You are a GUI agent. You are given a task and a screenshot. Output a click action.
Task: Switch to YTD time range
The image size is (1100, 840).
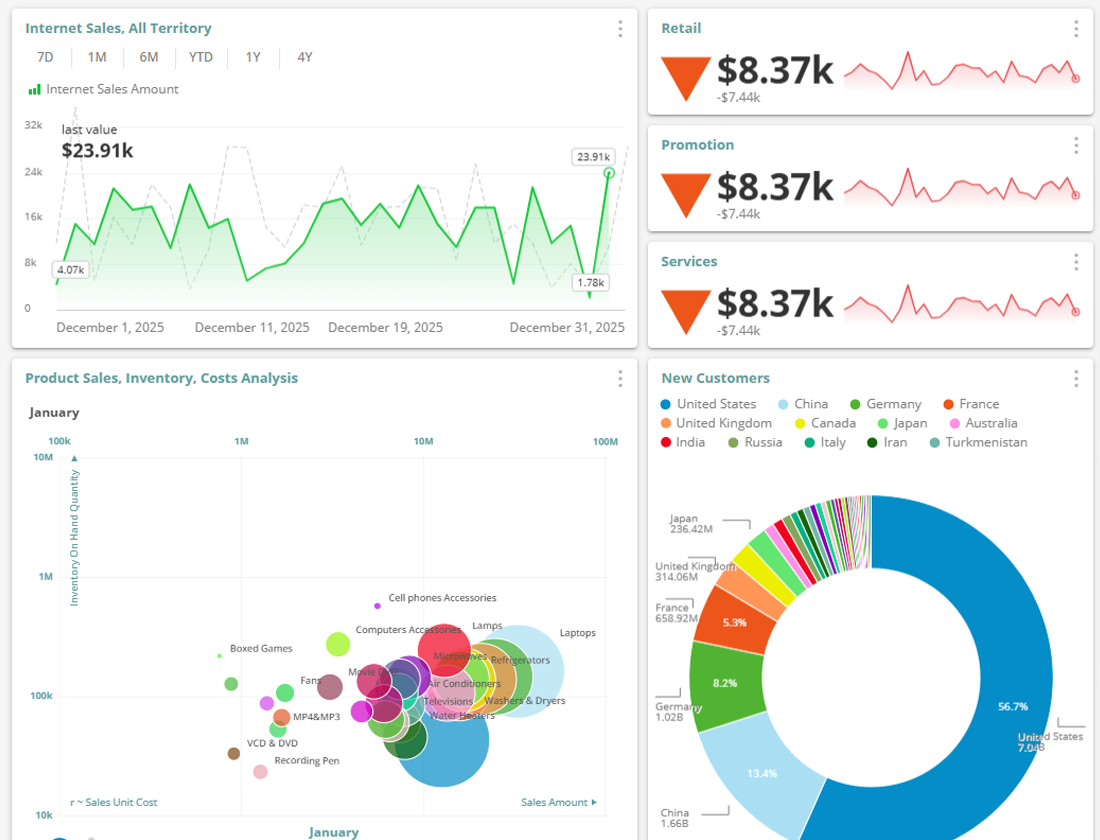[x=201, y=57]
